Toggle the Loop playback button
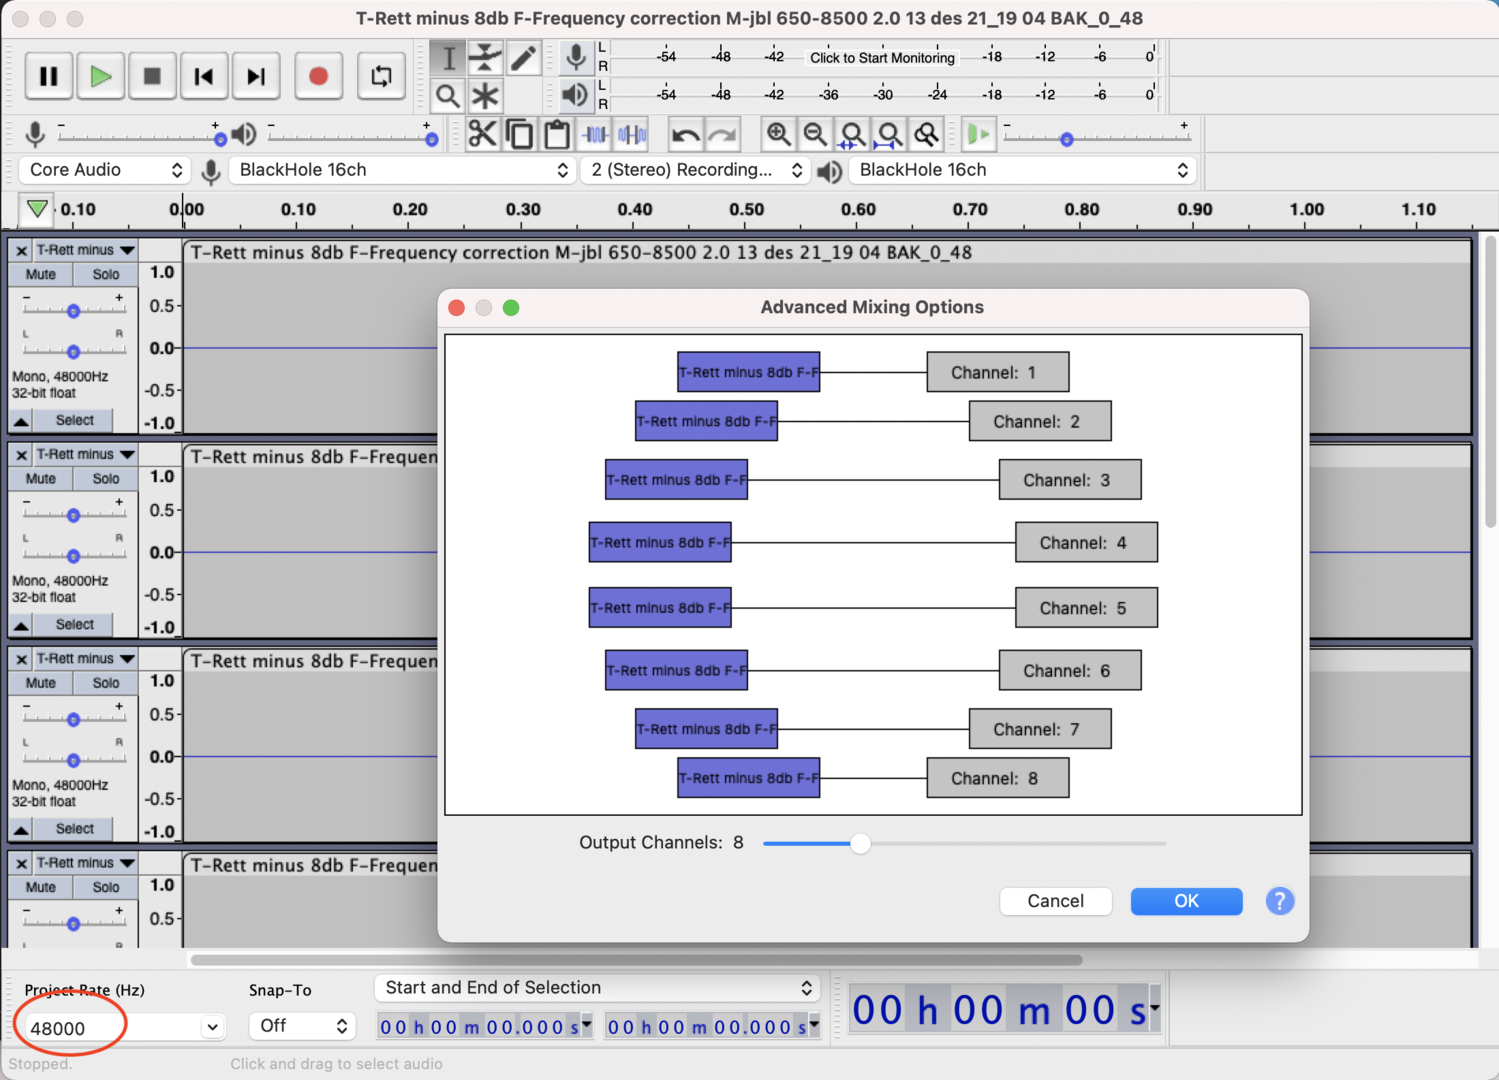The image size is (1499, 1080). click(381, 76)
